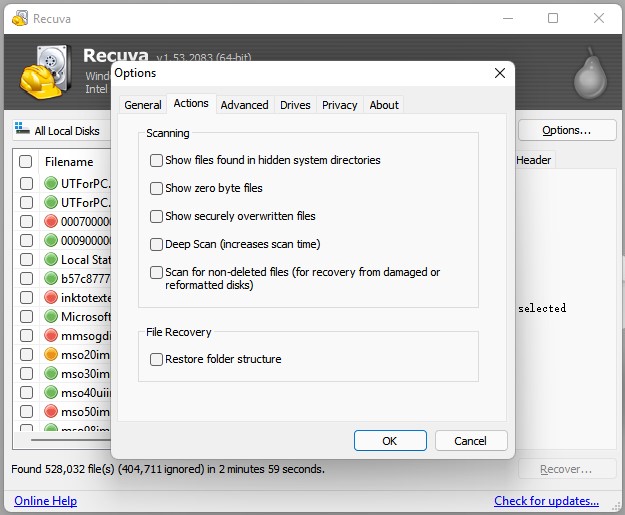625x515 pixels.
Task: Select the mmsogdi file row
Action: click(63, 335)
